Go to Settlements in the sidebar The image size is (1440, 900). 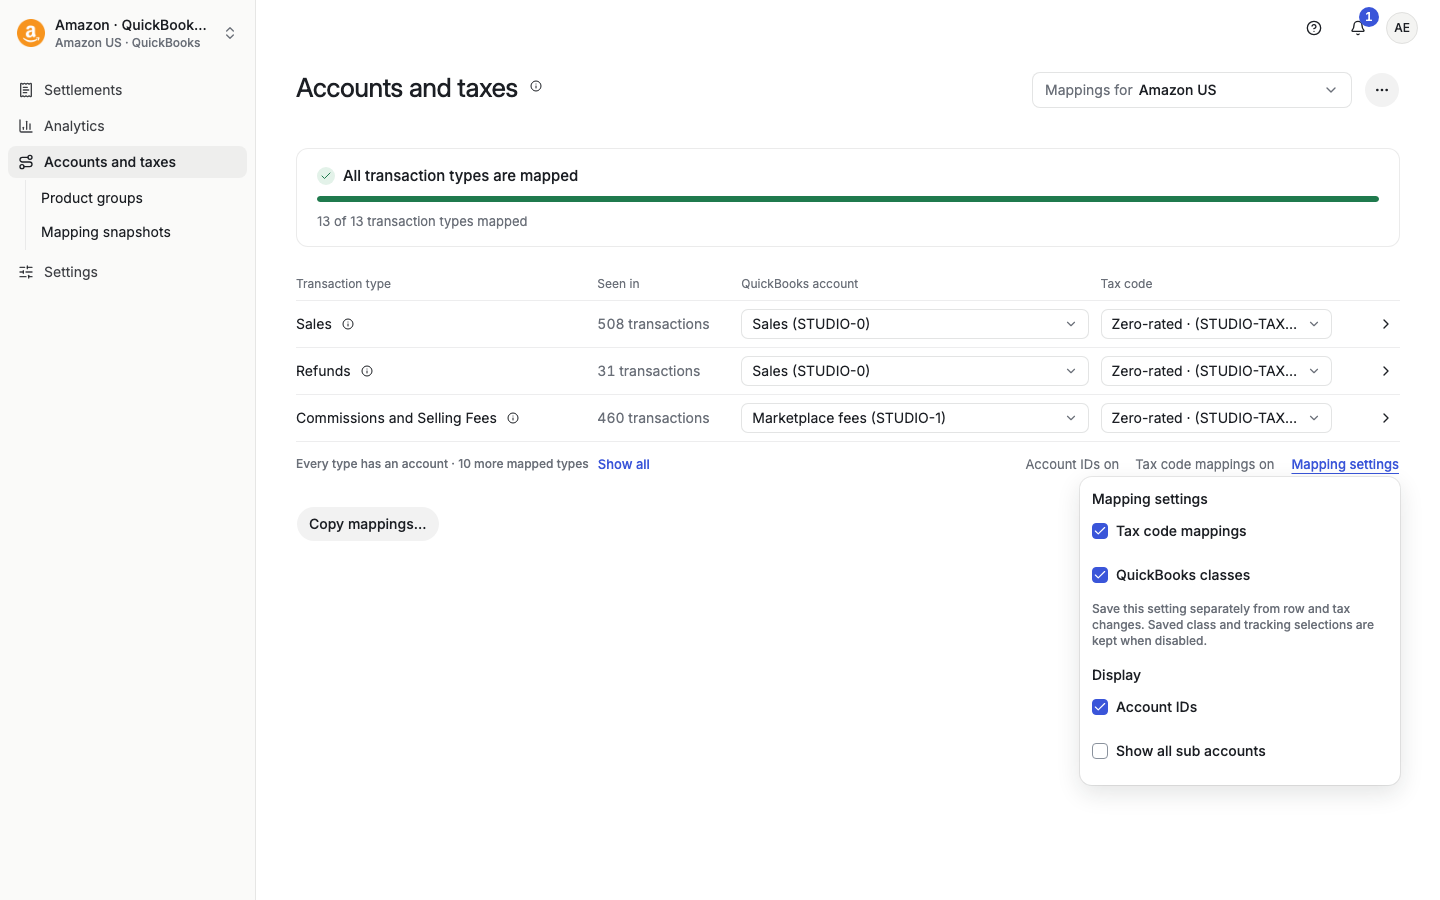[x=128, y=90]
